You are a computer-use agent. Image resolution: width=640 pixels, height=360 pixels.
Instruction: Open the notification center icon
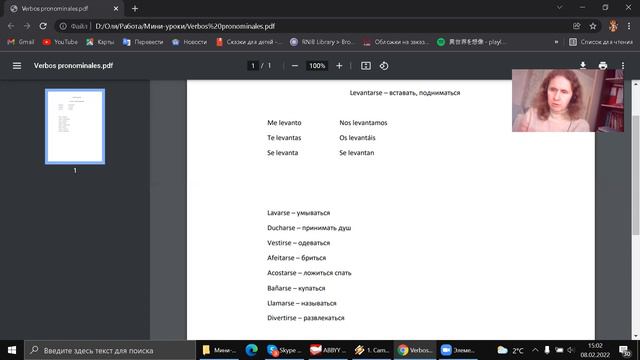click(x=624, y=350)
